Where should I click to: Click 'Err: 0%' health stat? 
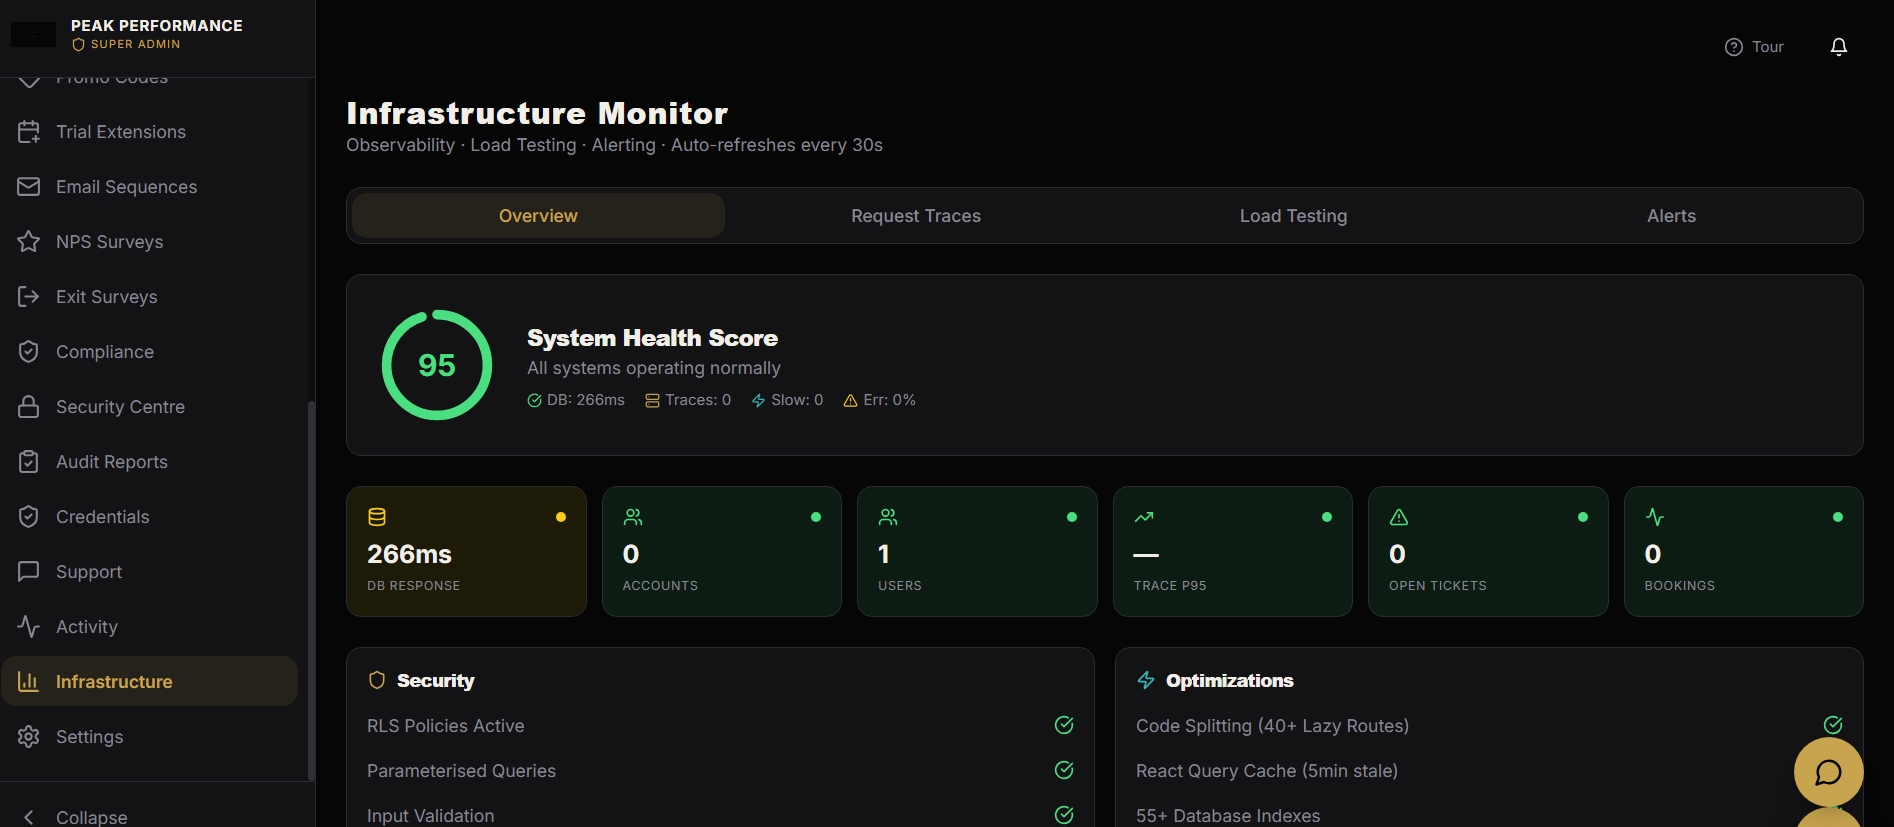[x=879, y=400]
